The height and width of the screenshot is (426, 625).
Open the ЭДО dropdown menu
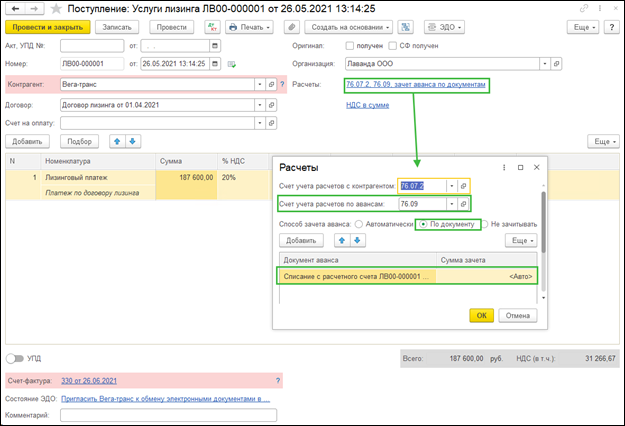[x=444, y=27]
